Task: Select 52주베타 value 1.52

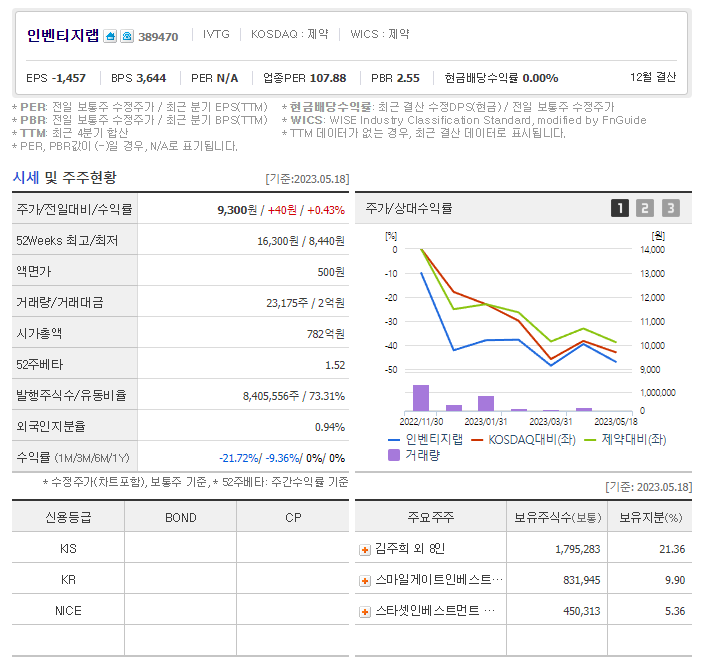Action: pyautogui.click(x=335, y=365)
